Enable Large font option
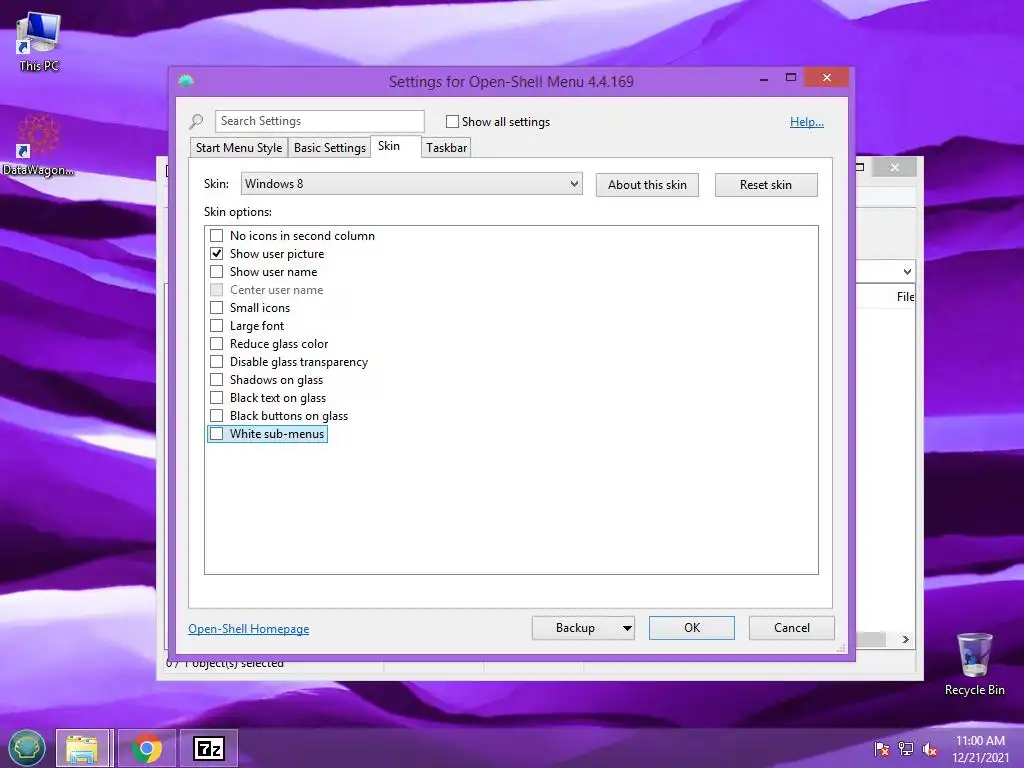 (x=217, y=326)
